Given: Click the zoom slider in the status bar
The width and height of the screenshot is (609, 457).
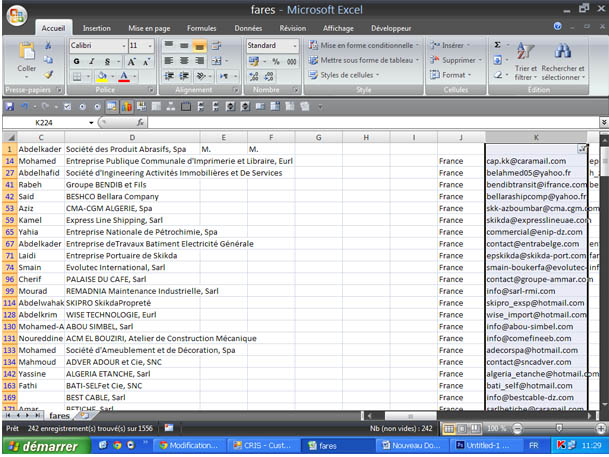Looking at the screenshot, I should click(x=559, y=429).
